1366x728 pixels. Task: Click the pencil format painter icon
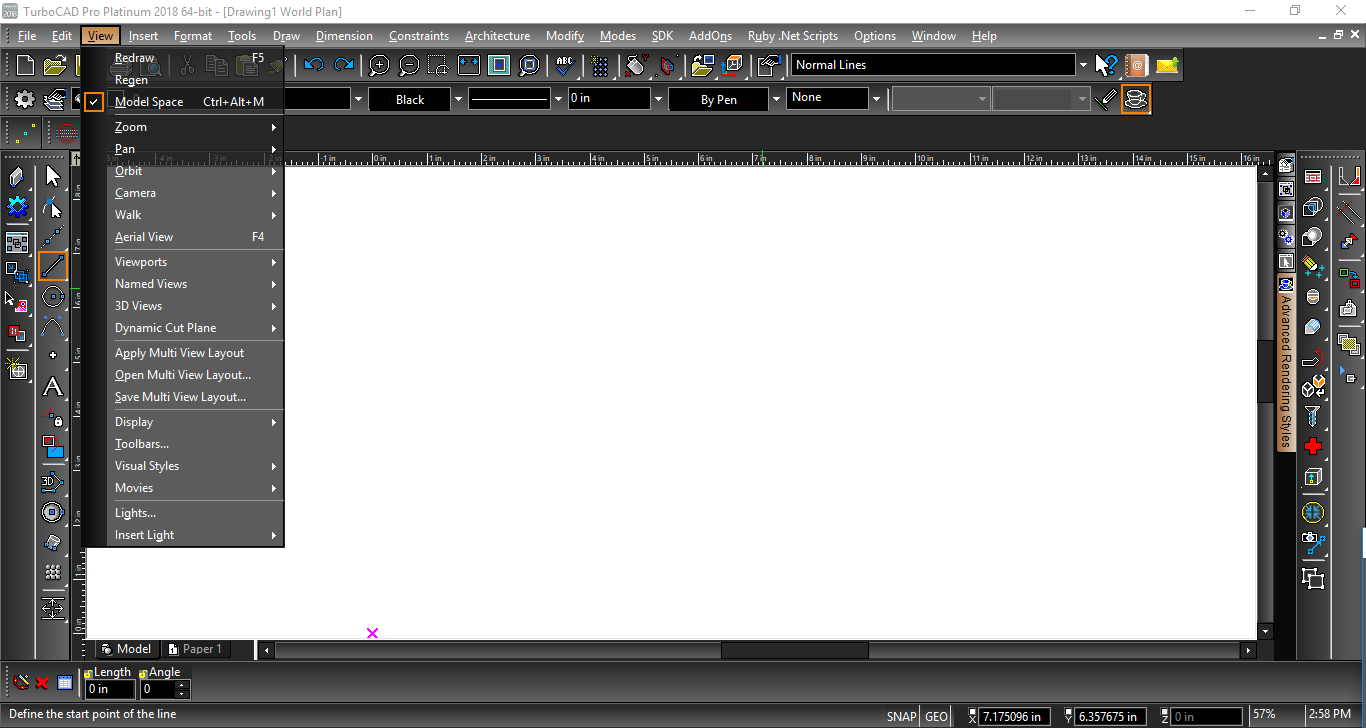click(x=1105, y=99)
